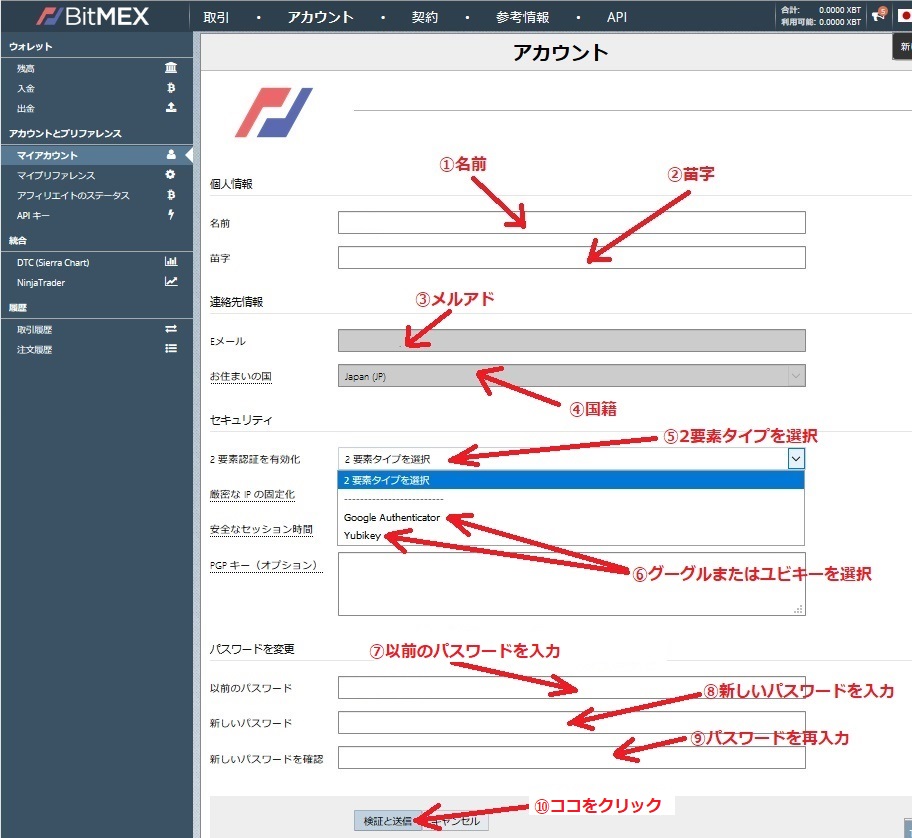Screen dimensions: 912x838
Task: Click the 以前のパスワード field
Action: [x=571, y=687]
